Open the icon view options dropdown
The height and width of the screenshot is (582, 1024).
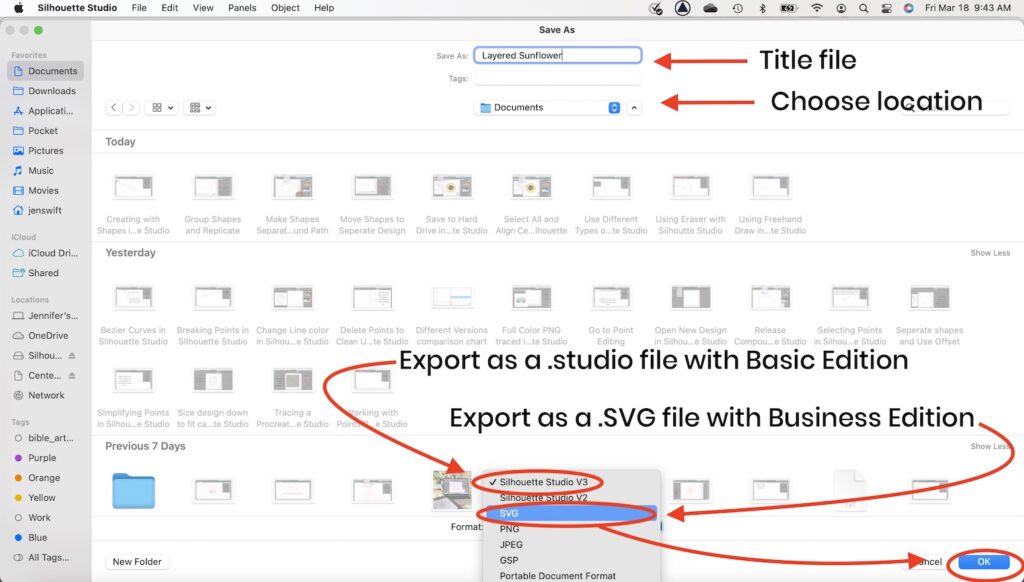coord(162,107)
